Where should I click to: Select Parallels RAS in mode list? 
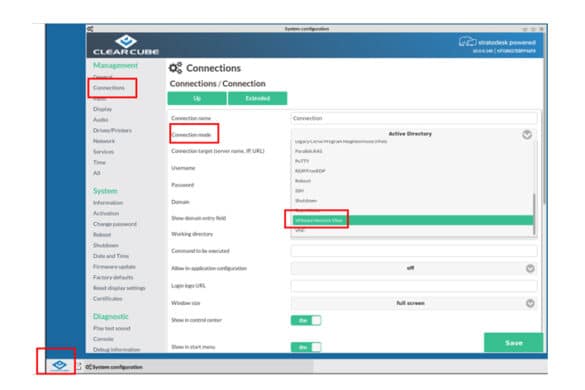(308, 151)
